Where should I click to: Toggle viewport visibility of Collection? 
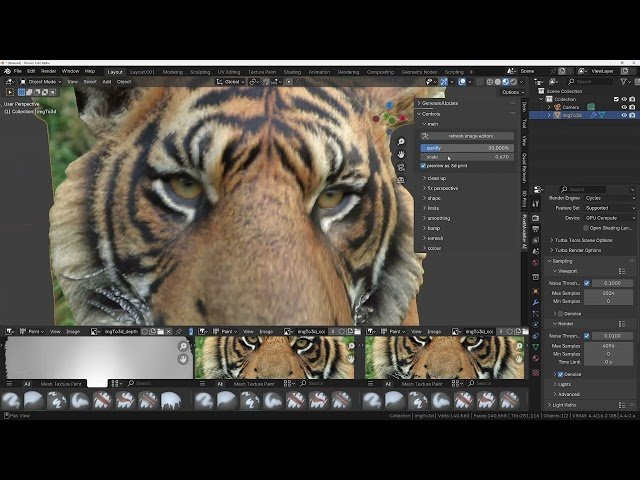[624, 99]
